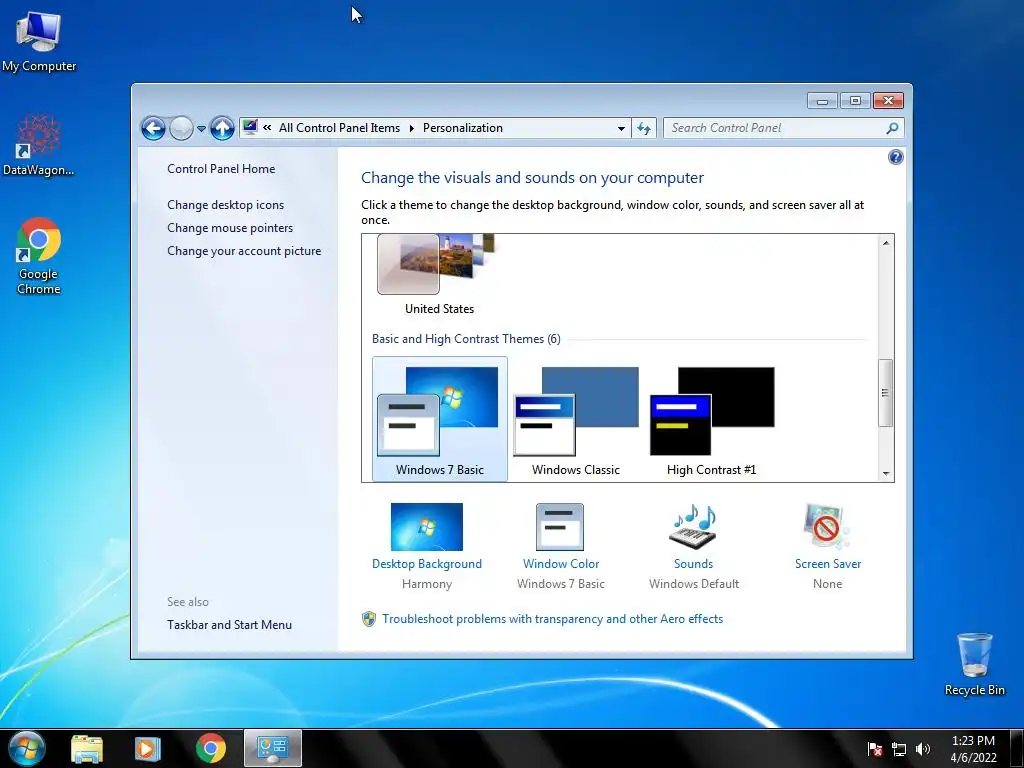The image size is (1024, 768).
Task: Click the Control Panel taskbar button
Action: pos(273,748)
